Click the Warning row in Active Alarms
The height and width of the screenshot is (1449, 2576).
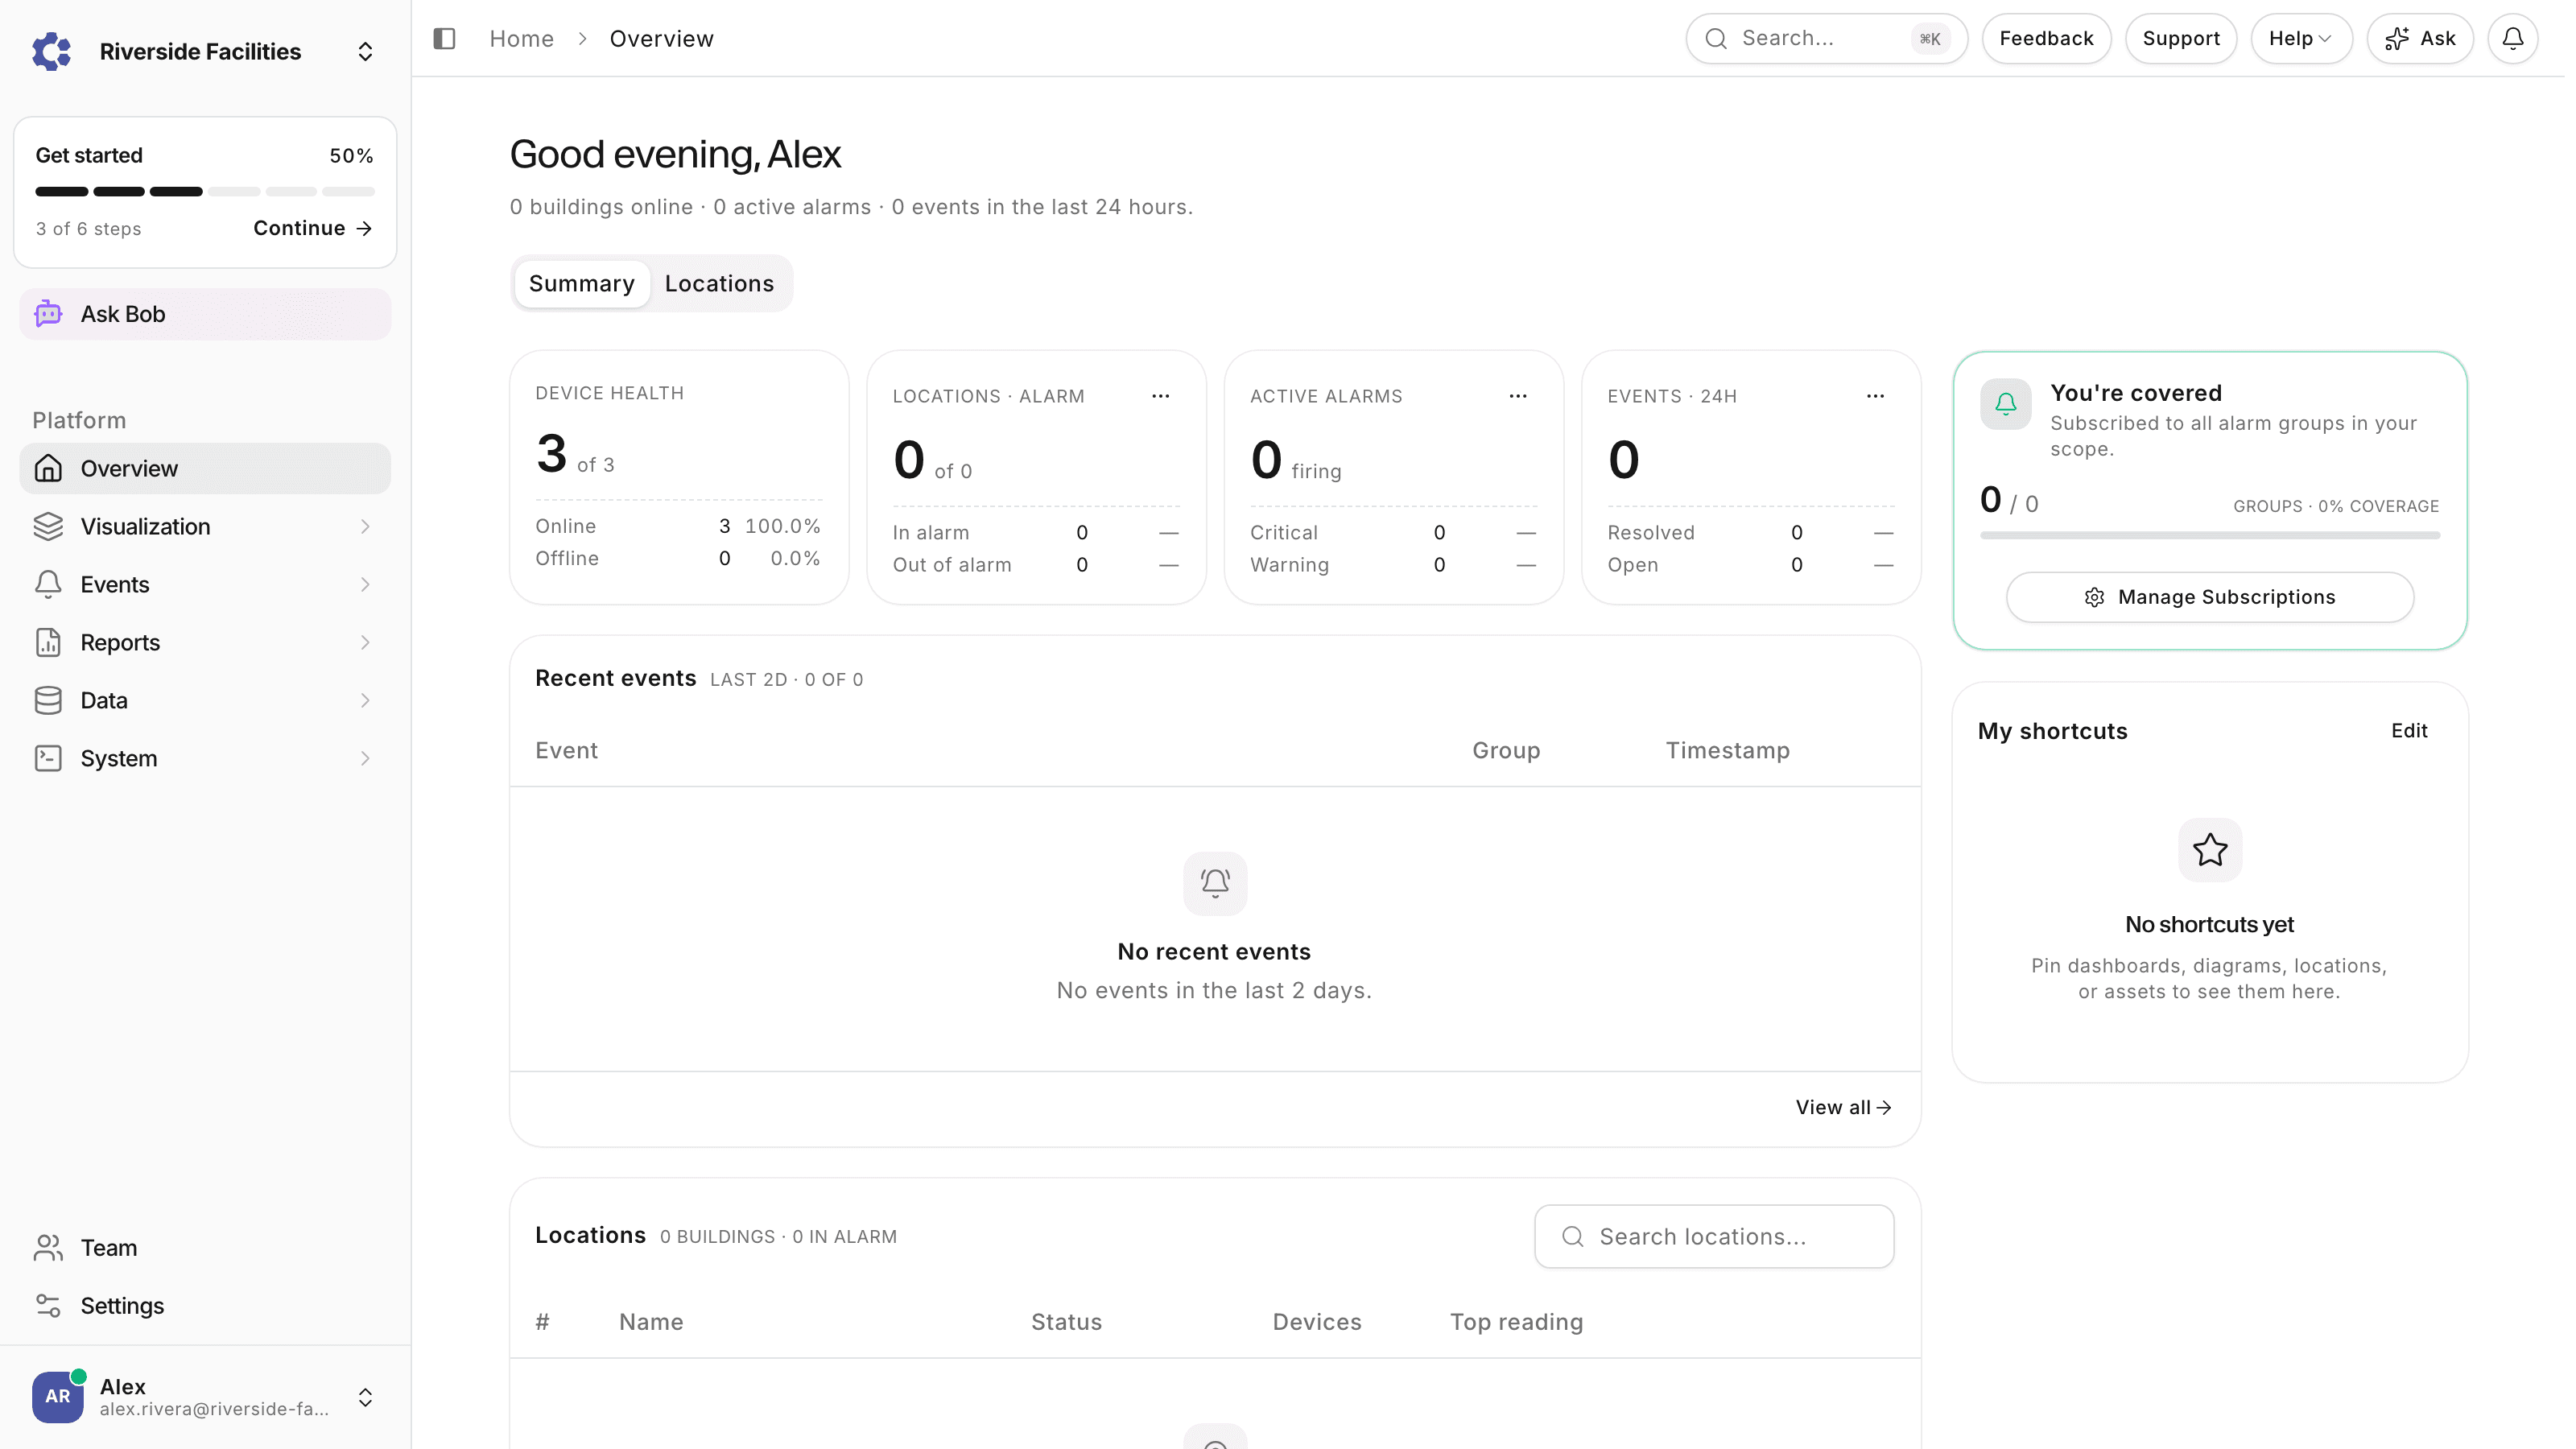(1393, 565)
